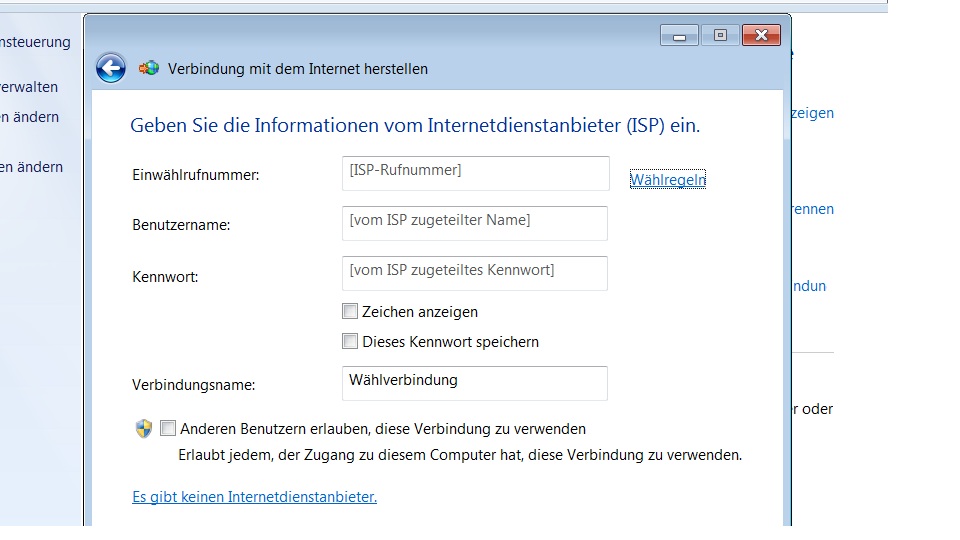This screenshot has height=540, width=960.
Task: Click the Verbindungsname field with 'Wählverbindung'
Action: (474, 383)
